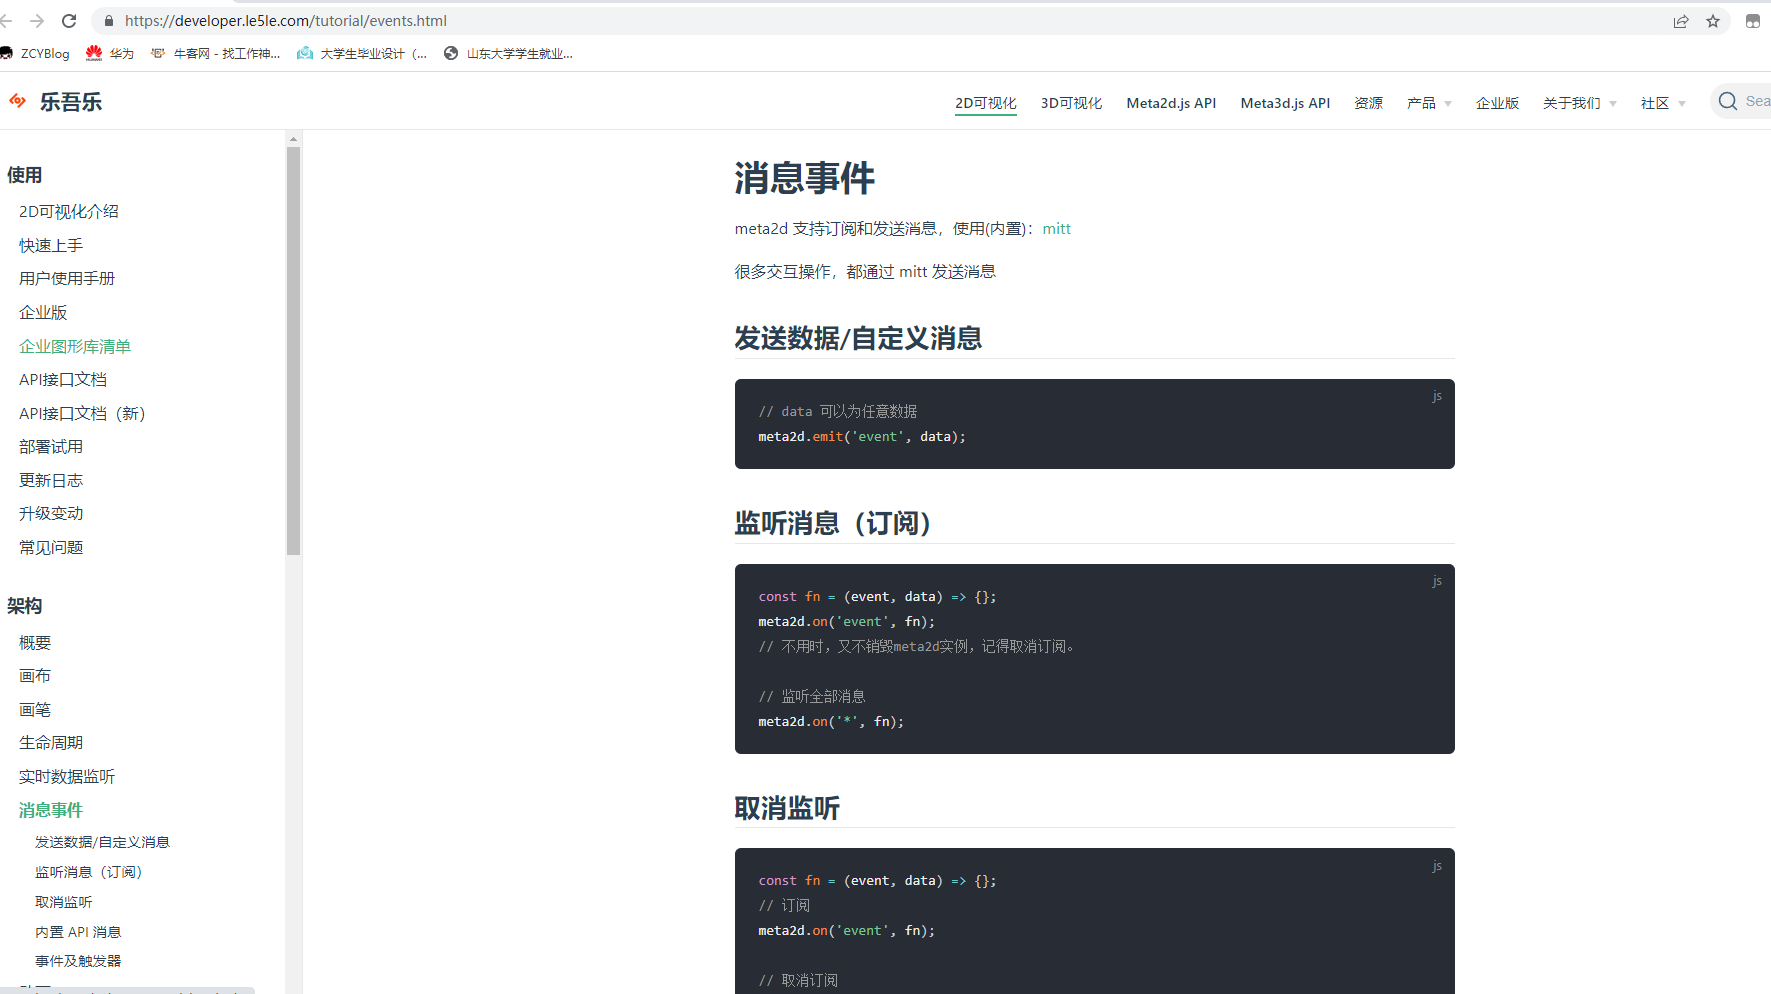Refresh the page with the reload icon
Viewport: 1771px width, 994px height.
click(68, 20)
